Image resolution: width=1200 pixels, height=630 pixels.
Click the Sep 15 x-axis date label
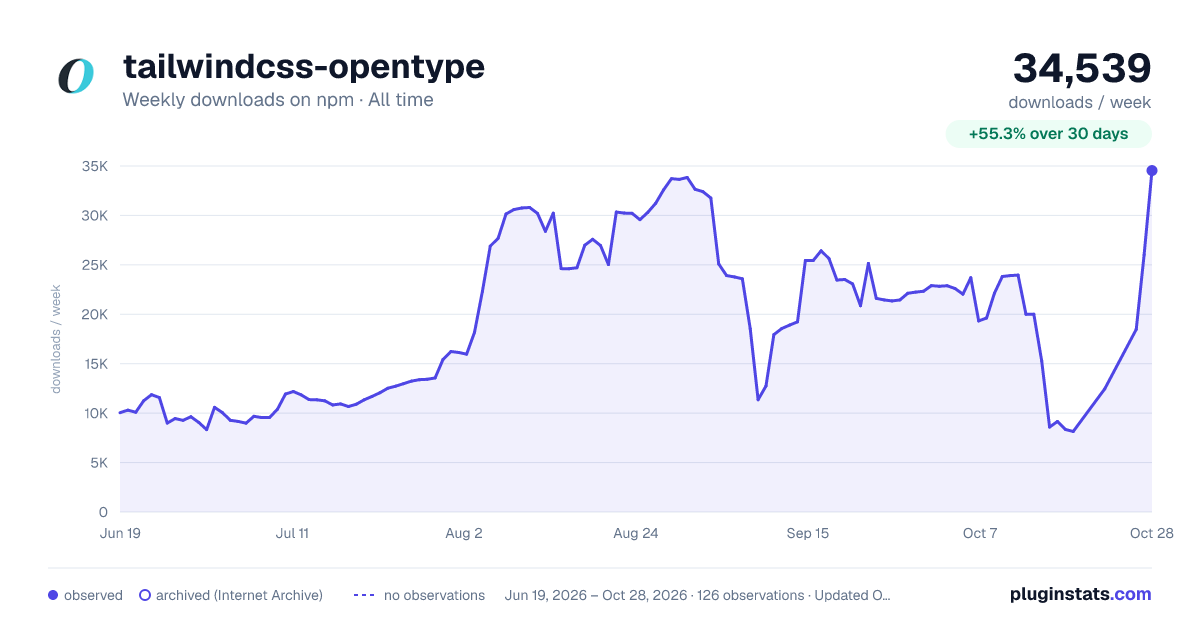tap(808, 534)
